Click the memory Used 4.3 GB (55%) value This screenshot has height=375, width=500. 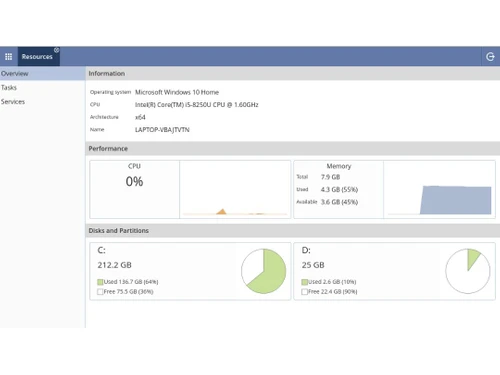pos(339,189)
